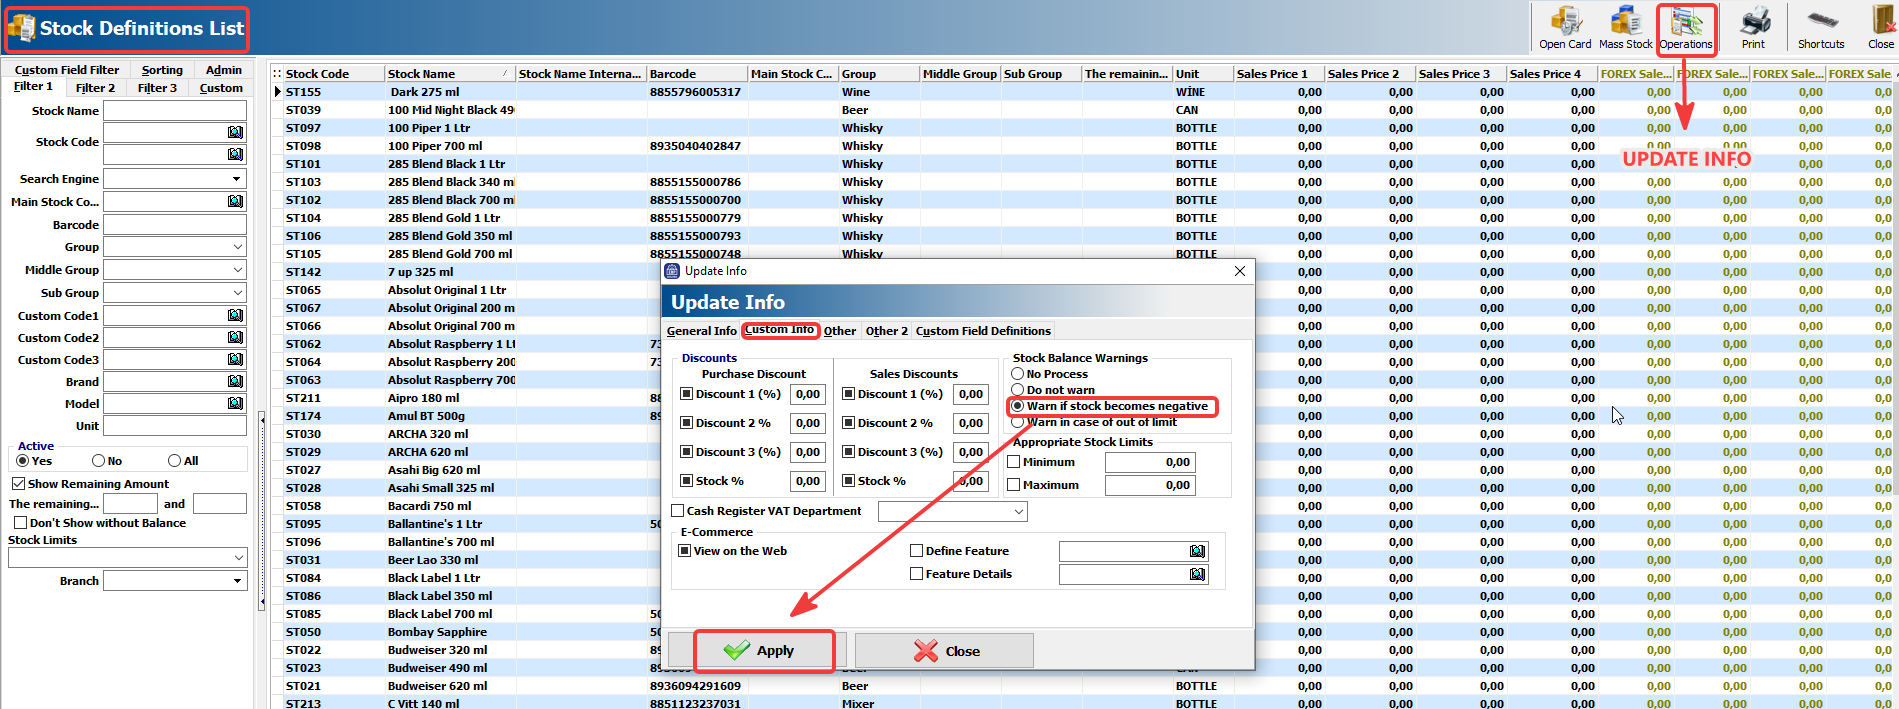Open the Sorting filter tab
Image resolution: width=1899 pixels, height=709 pixels.
point(162,70)
